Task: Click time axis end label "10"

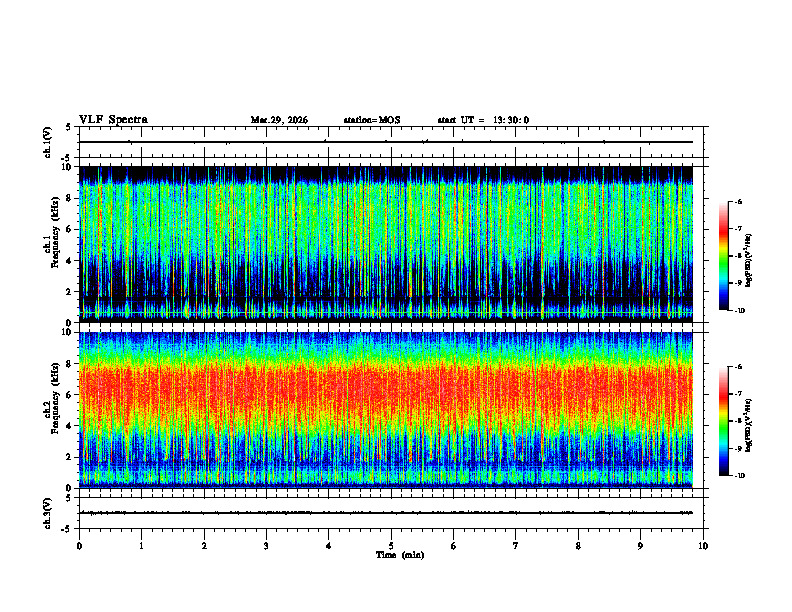Action: [703, 546]
